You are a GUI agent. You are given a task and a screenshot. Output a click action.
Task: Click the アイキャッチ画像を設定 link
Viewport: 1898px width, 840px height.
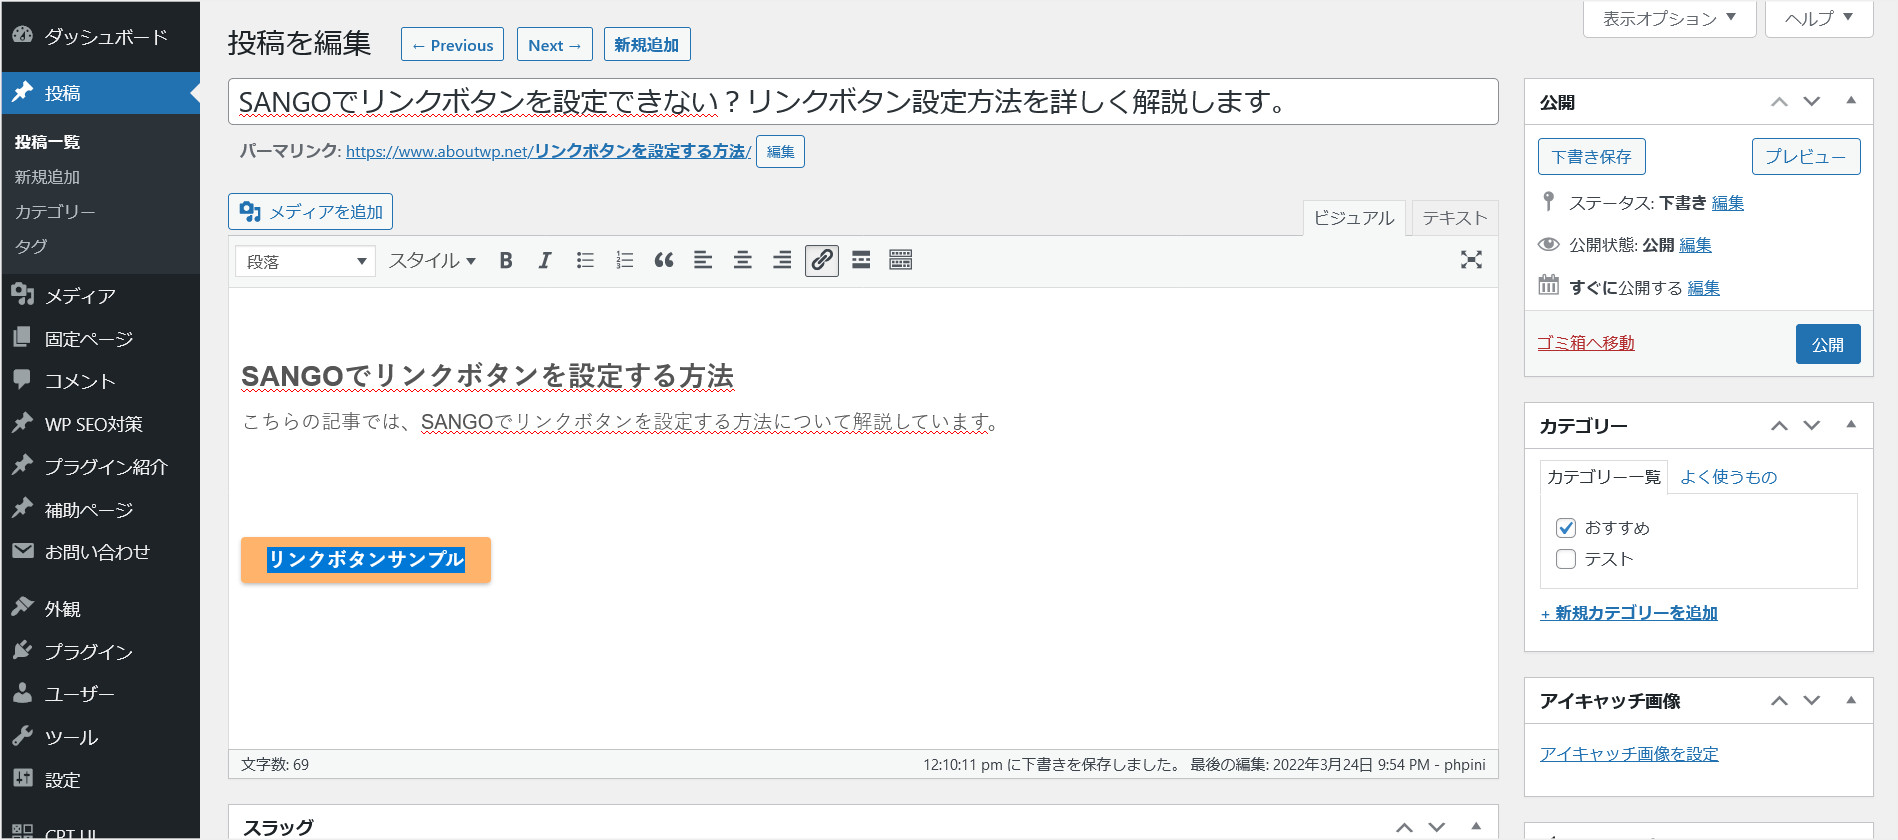tap(1629, 754)
